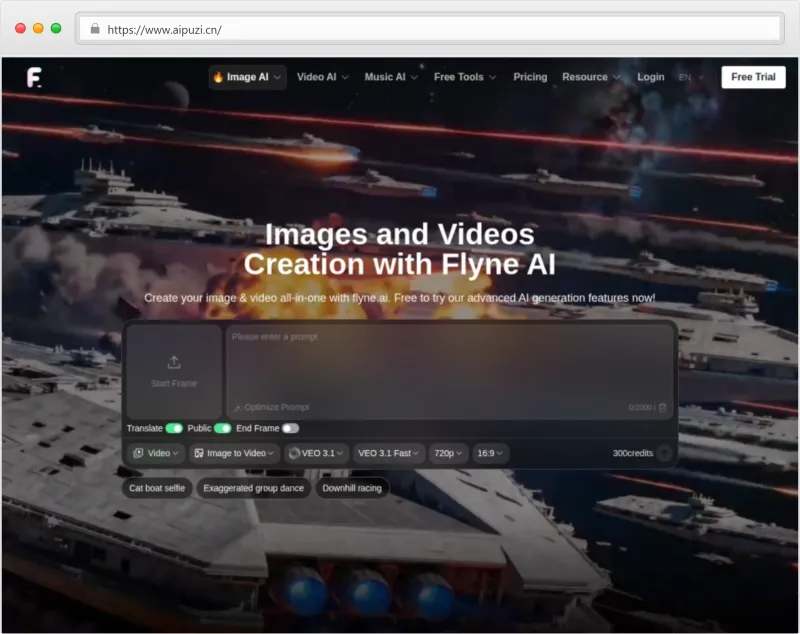The height and width of the screenshot is (634, 800).
Task: Open the Free Tools menu
Action: pyautogui.click(x=464, y=77)
